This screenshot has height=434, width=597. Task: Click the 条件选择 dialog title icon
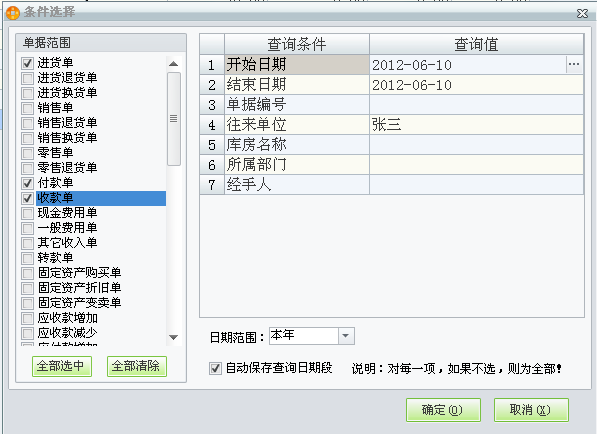13,13
